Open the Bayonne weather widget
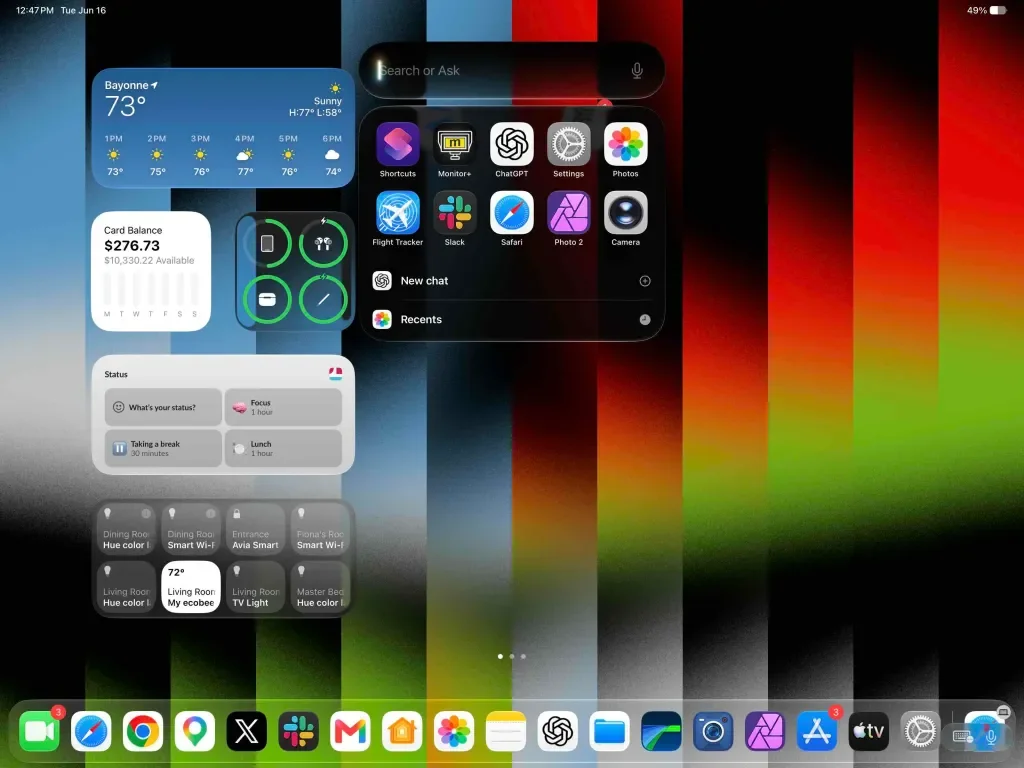1024x768 pixels. [223, 128]
